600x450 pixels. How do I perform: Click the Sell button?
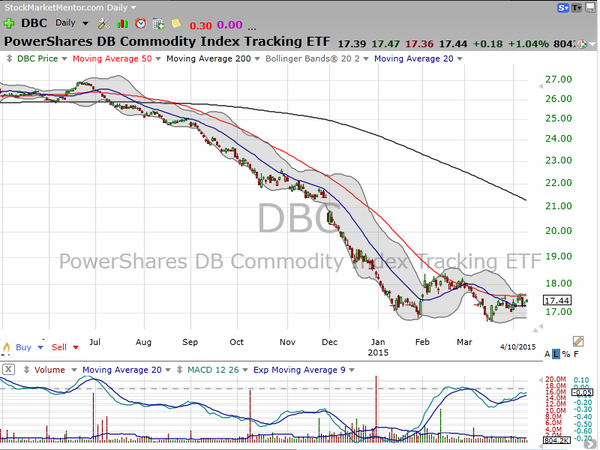59,347
